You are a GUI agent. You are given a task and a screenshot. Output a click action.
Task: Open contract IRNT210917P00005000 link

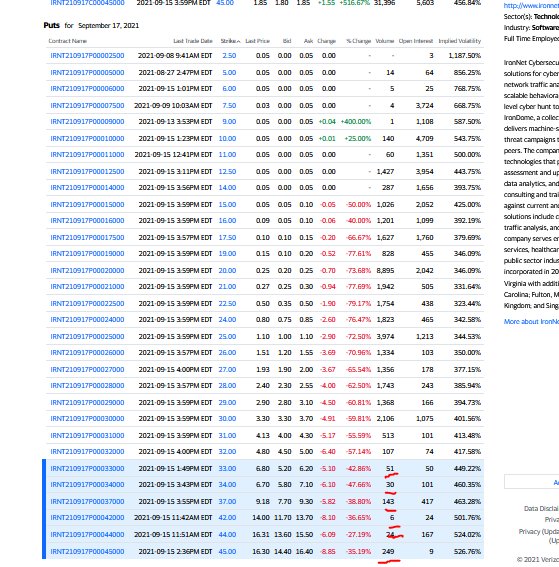(x=87, y=73)
